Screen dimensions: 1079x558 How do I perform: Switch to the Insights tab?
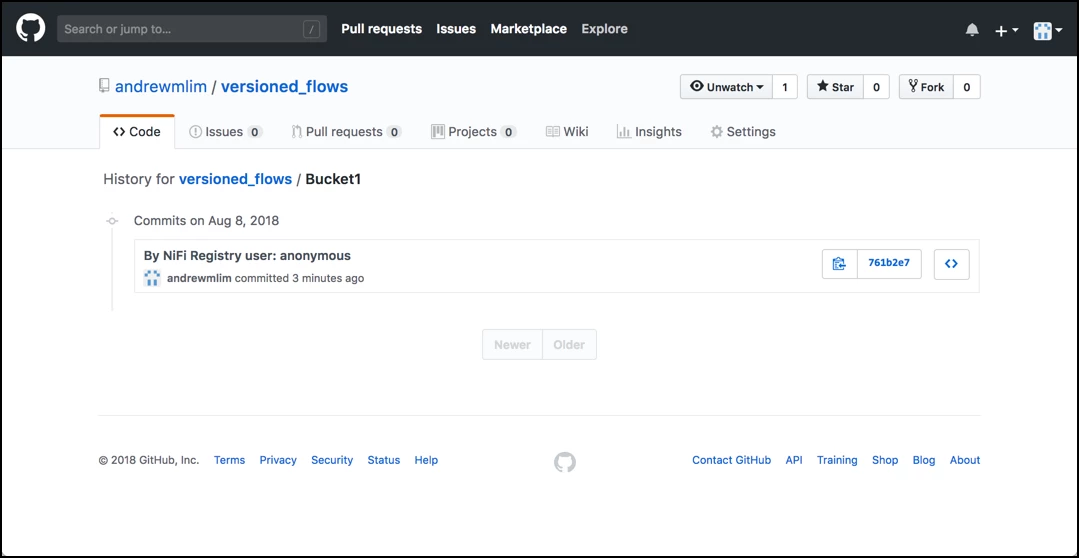tap(649, 131)
